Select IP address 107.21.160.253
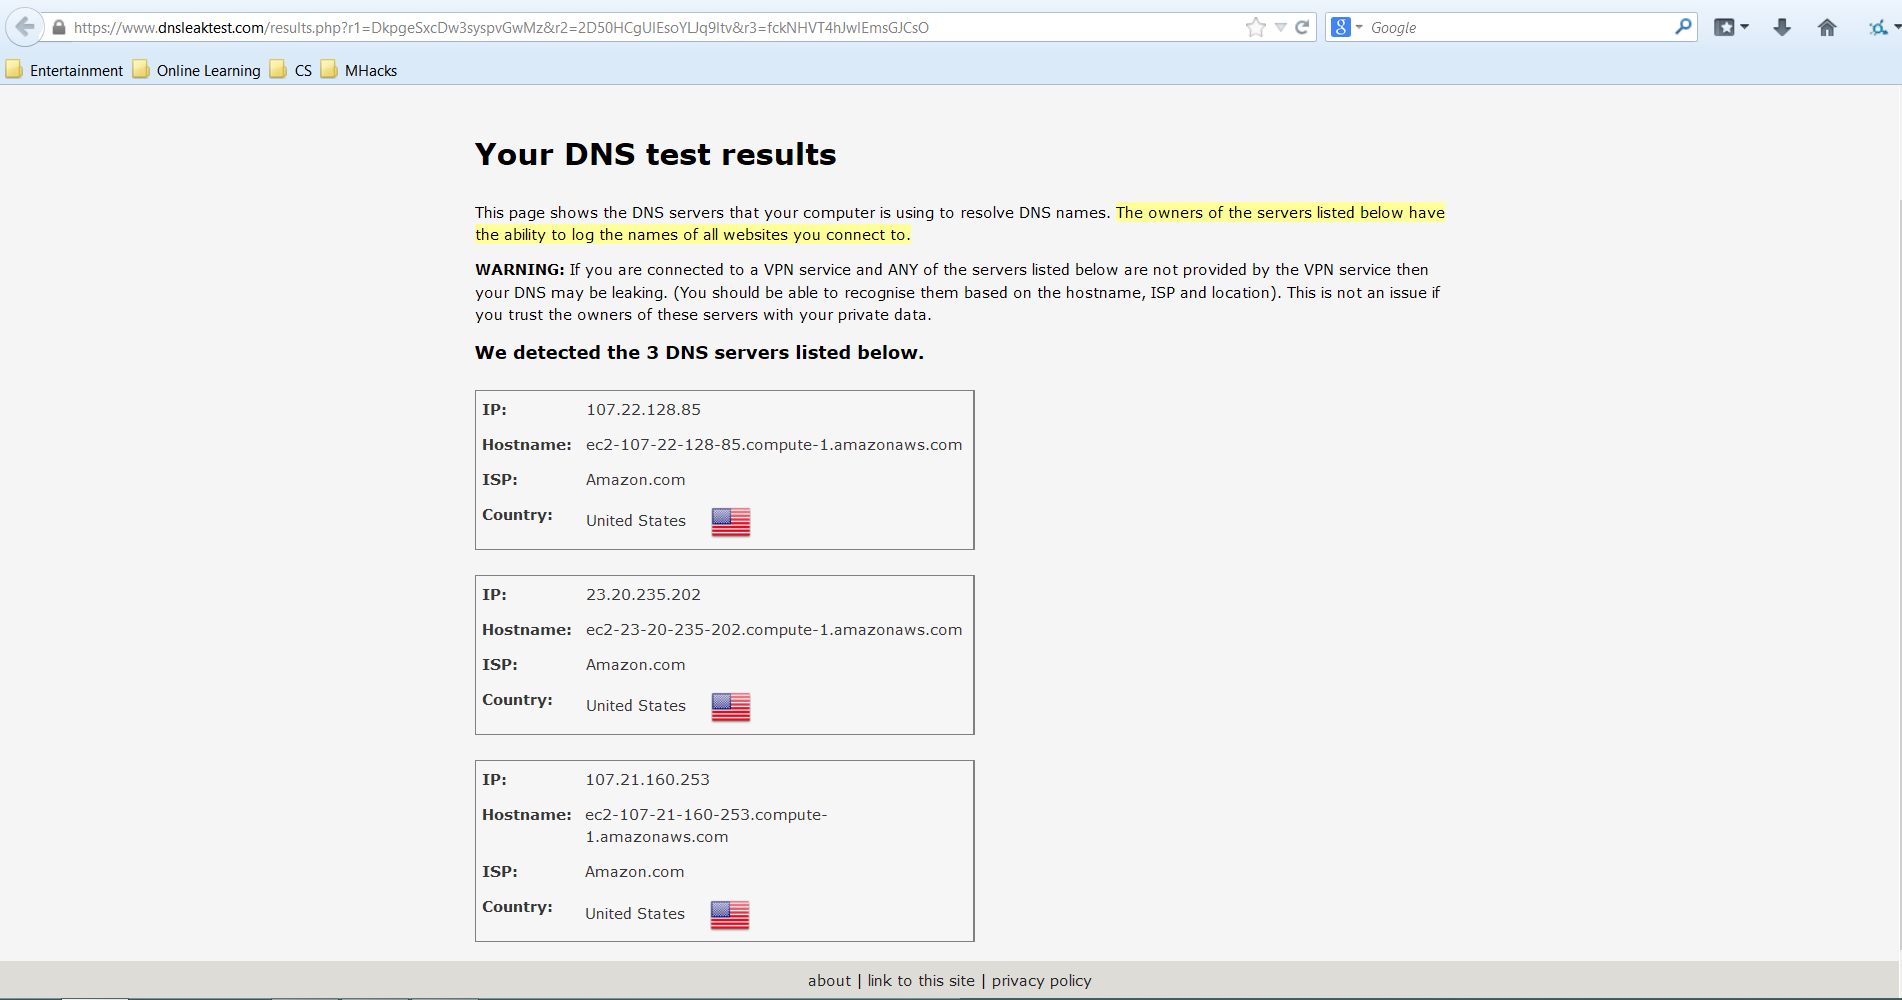This screenshot has width=1902, height=1000. pos(647,780)
